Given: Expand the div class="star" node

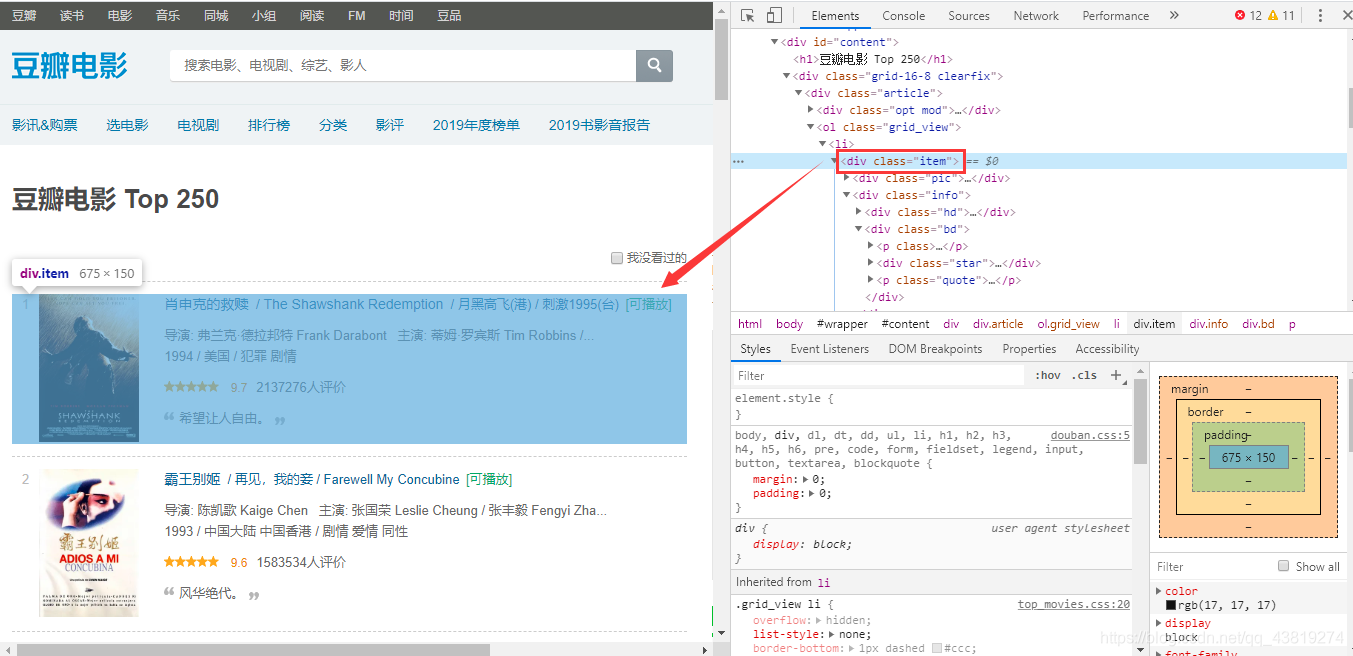Looking at the screenshot, I should (x=870, y=263).
